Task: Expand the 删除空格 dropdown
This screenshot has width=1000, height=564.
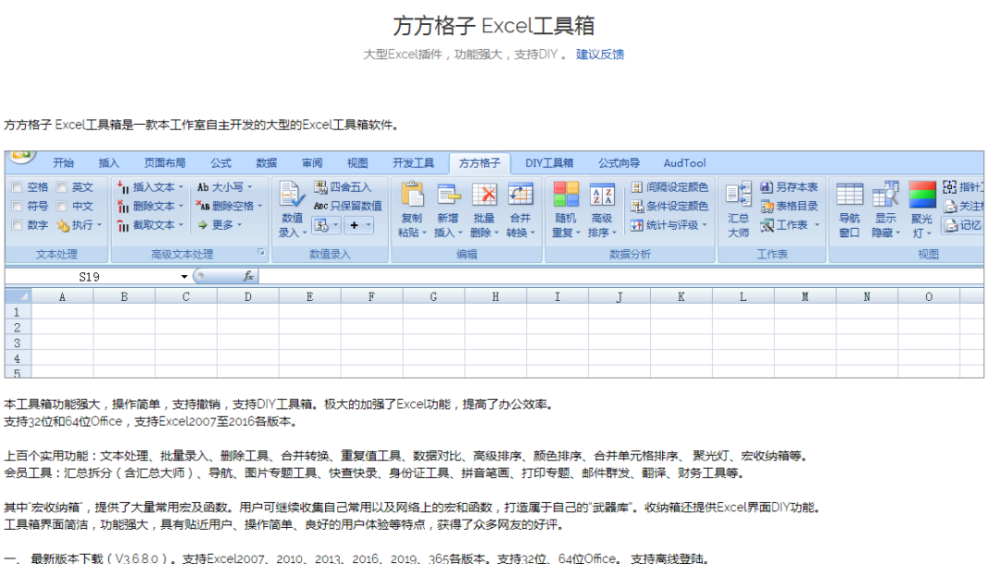Action: (260, 205)
